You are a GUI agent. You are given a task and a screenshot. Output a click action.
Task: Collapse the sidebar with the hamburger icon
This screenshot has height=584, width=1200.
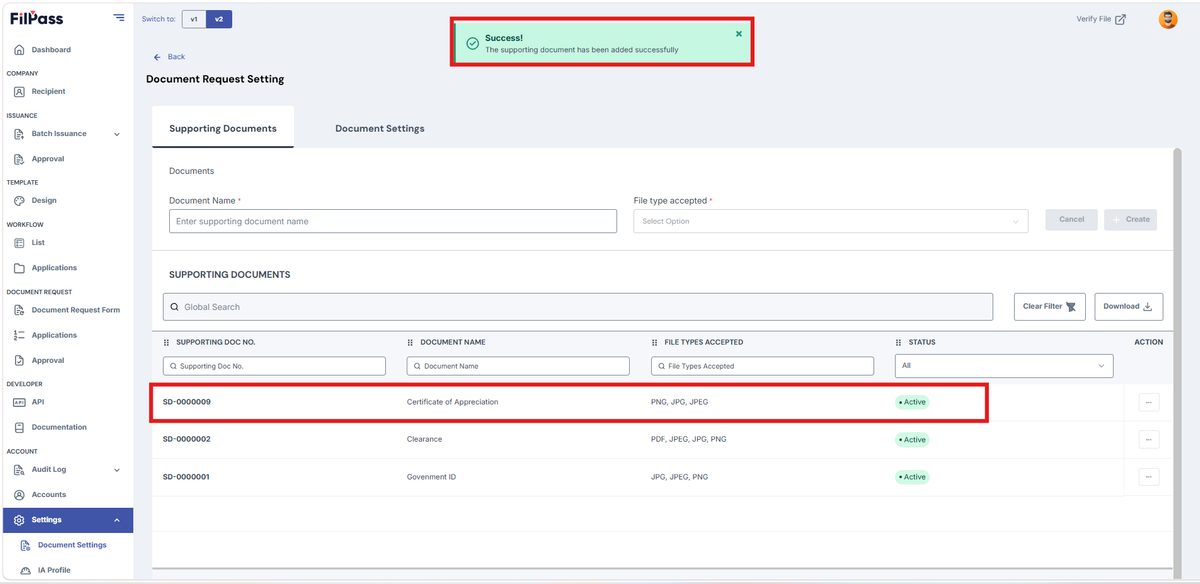coord(119,17)
